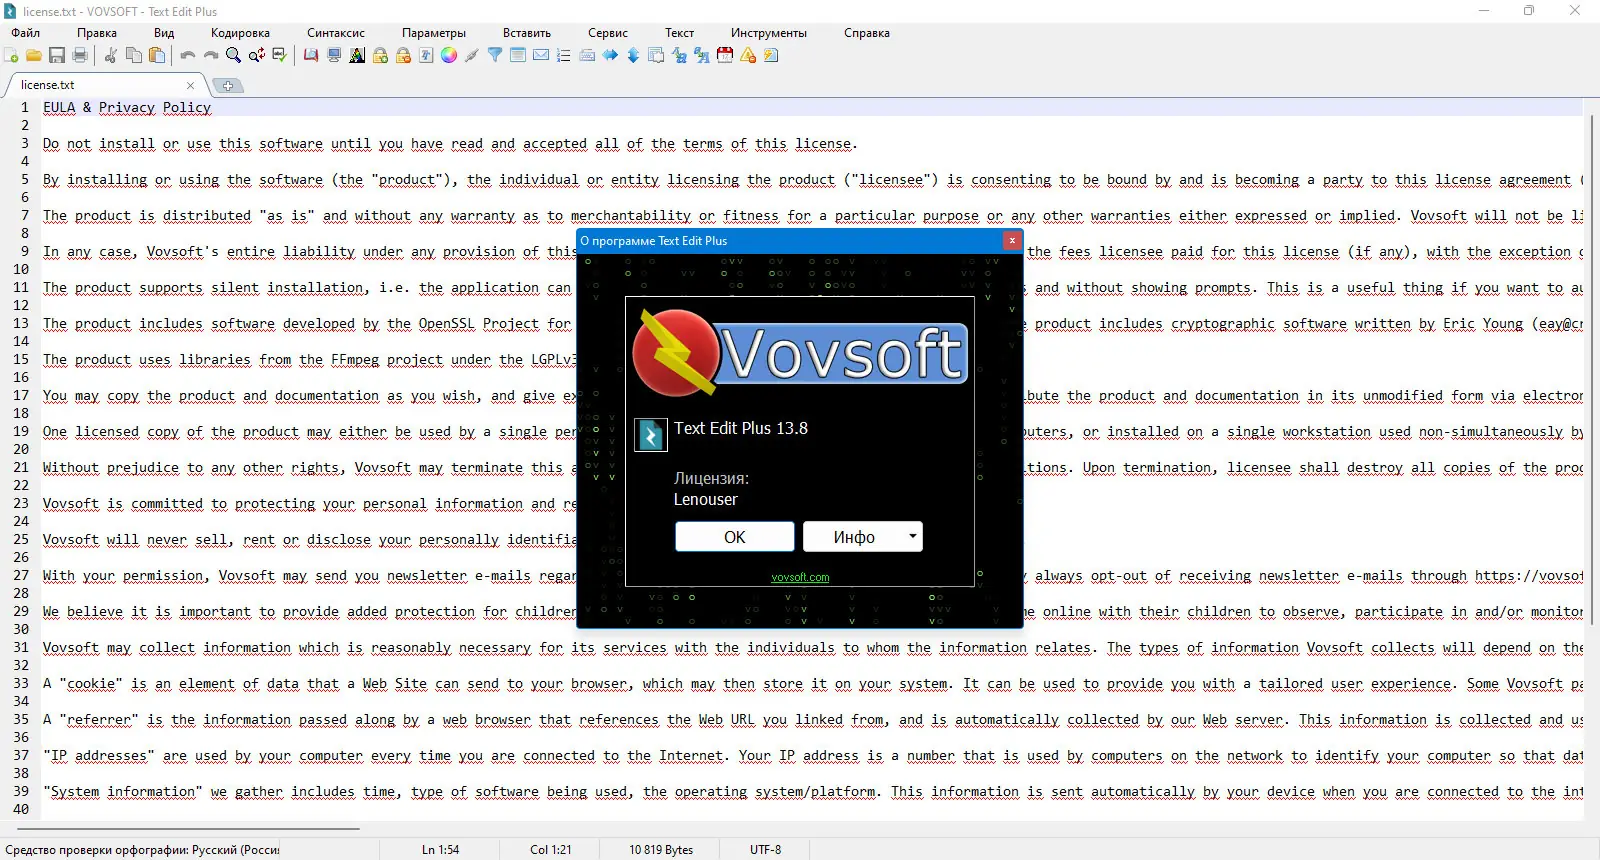Image resolution: width=1600 pixels, height=860 pixels.
Task: Open the Синтаксис menu
Action: point(336,33)
